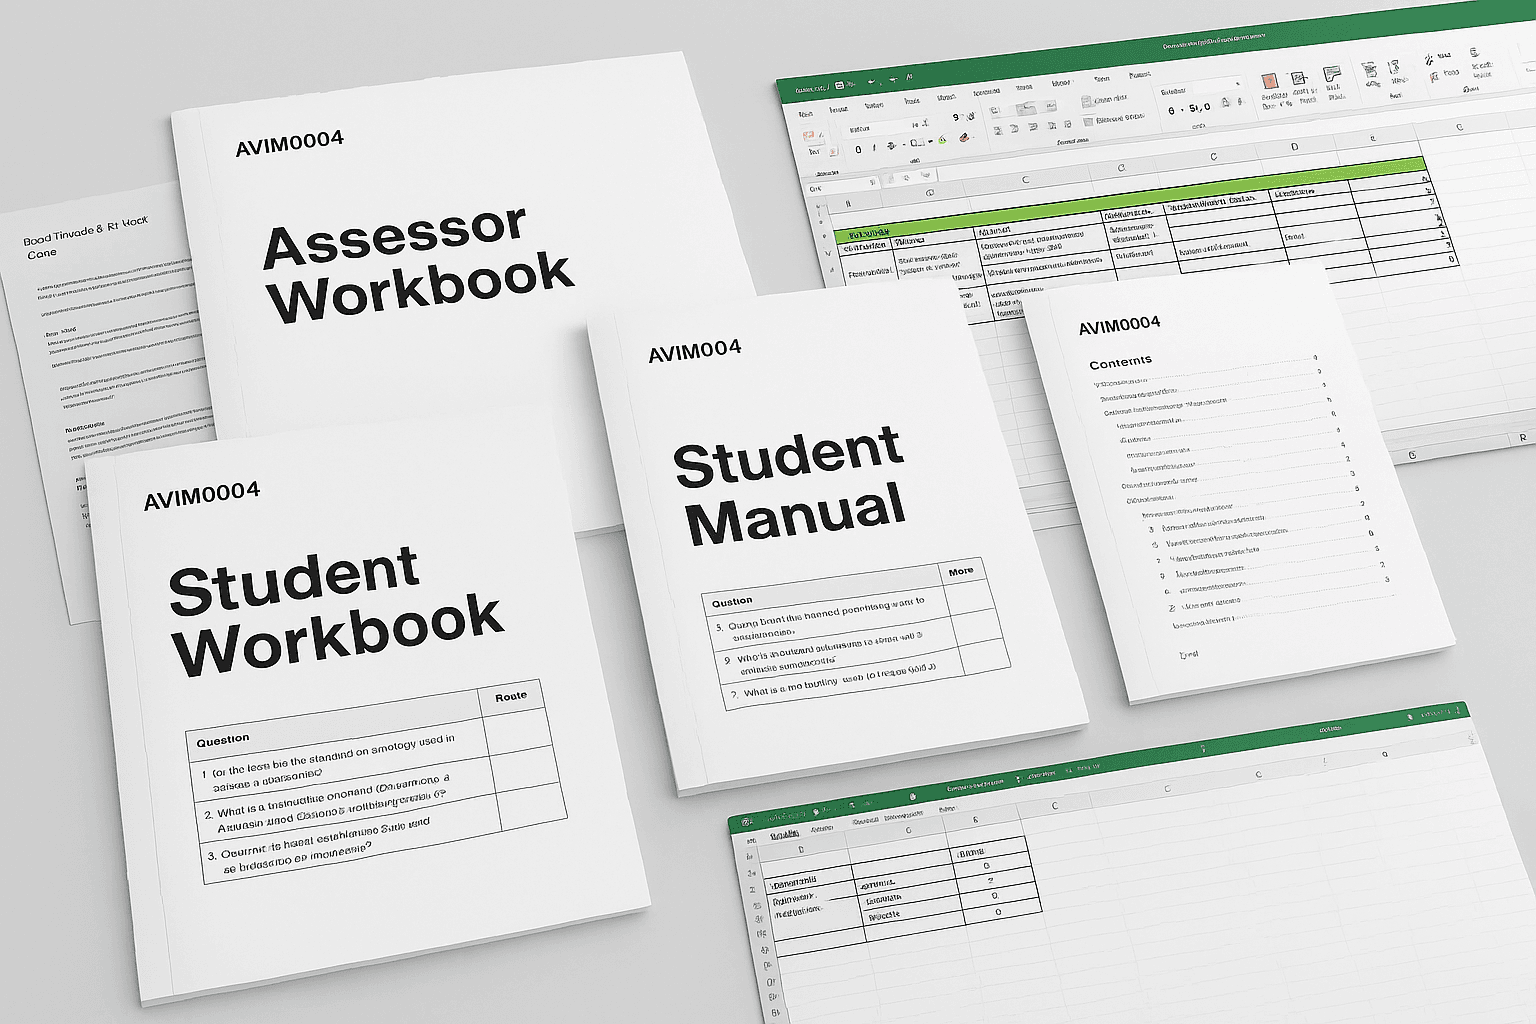Click the Save icon in Excel's quick access toolbar
The image size is (1536, 1024).
(x=839, y=86)
